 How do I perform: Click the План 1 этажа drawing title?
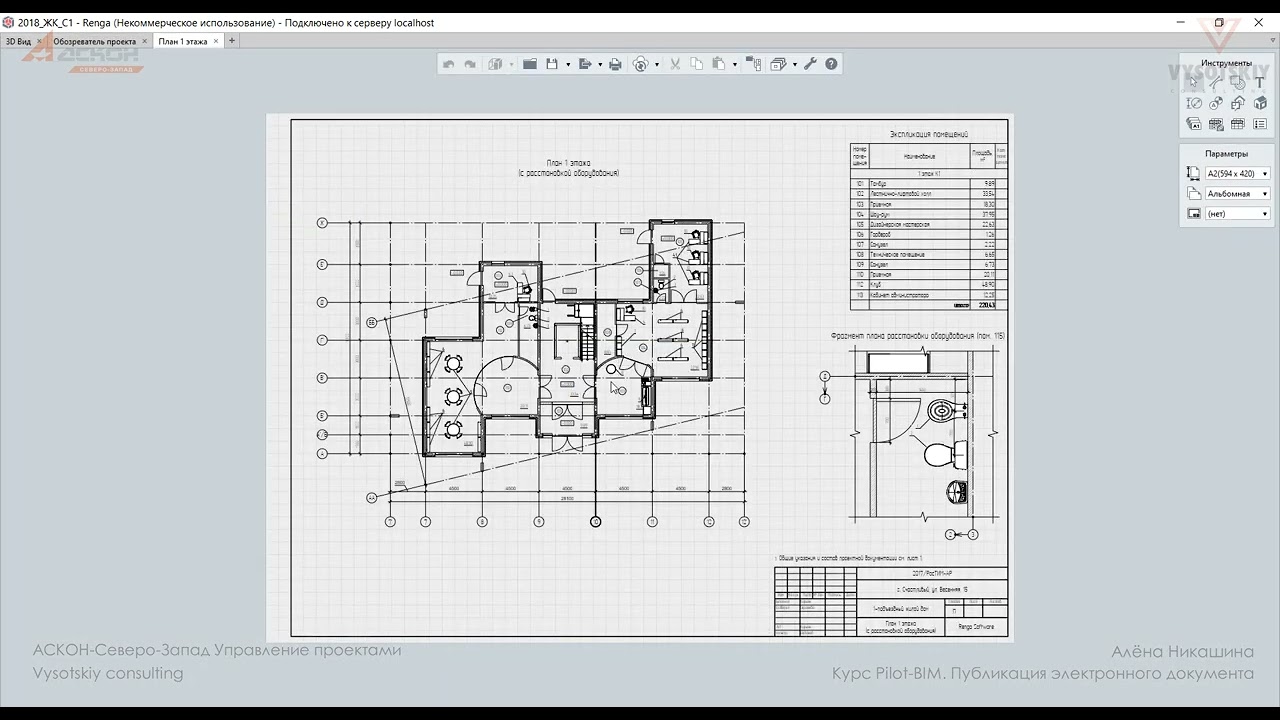(568, 162)
